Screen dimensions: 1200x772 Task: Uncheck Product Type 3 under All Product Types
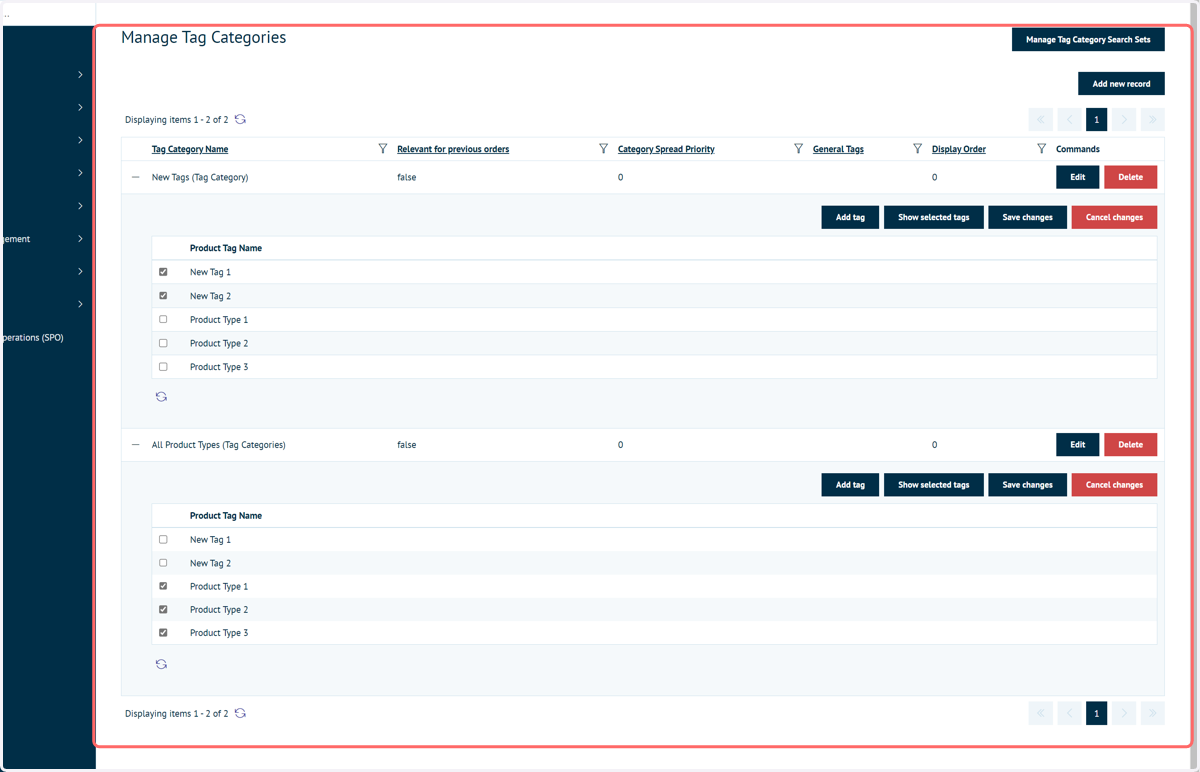click(163, 633)
